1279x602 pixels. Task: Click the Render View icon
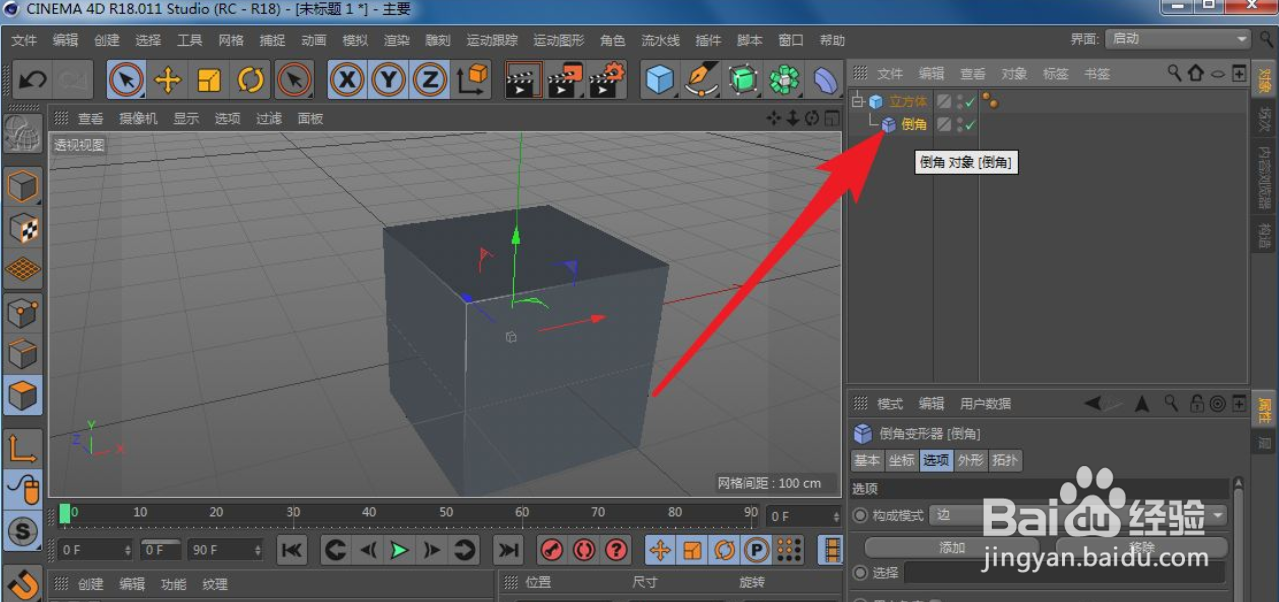(x=524, y=78)
